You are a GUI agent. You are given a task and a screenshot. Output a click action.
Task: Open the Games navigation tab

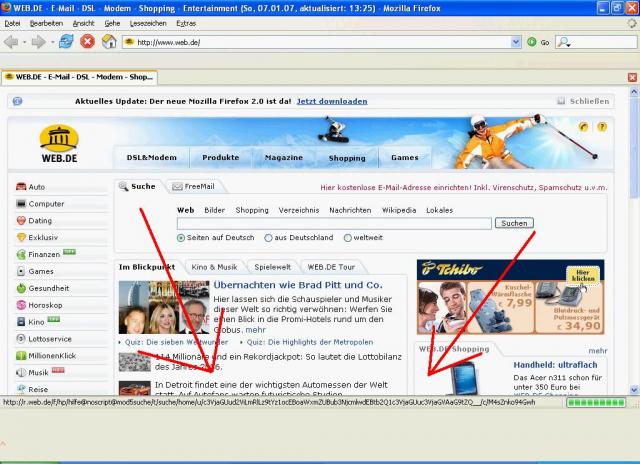pos(404,158)
